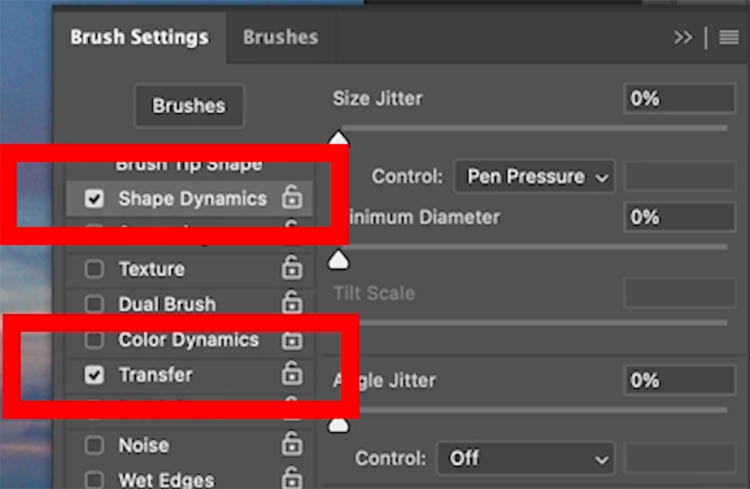
Task: Click the lock icon for Dual Brush
Action: click(x=292, y=302)
